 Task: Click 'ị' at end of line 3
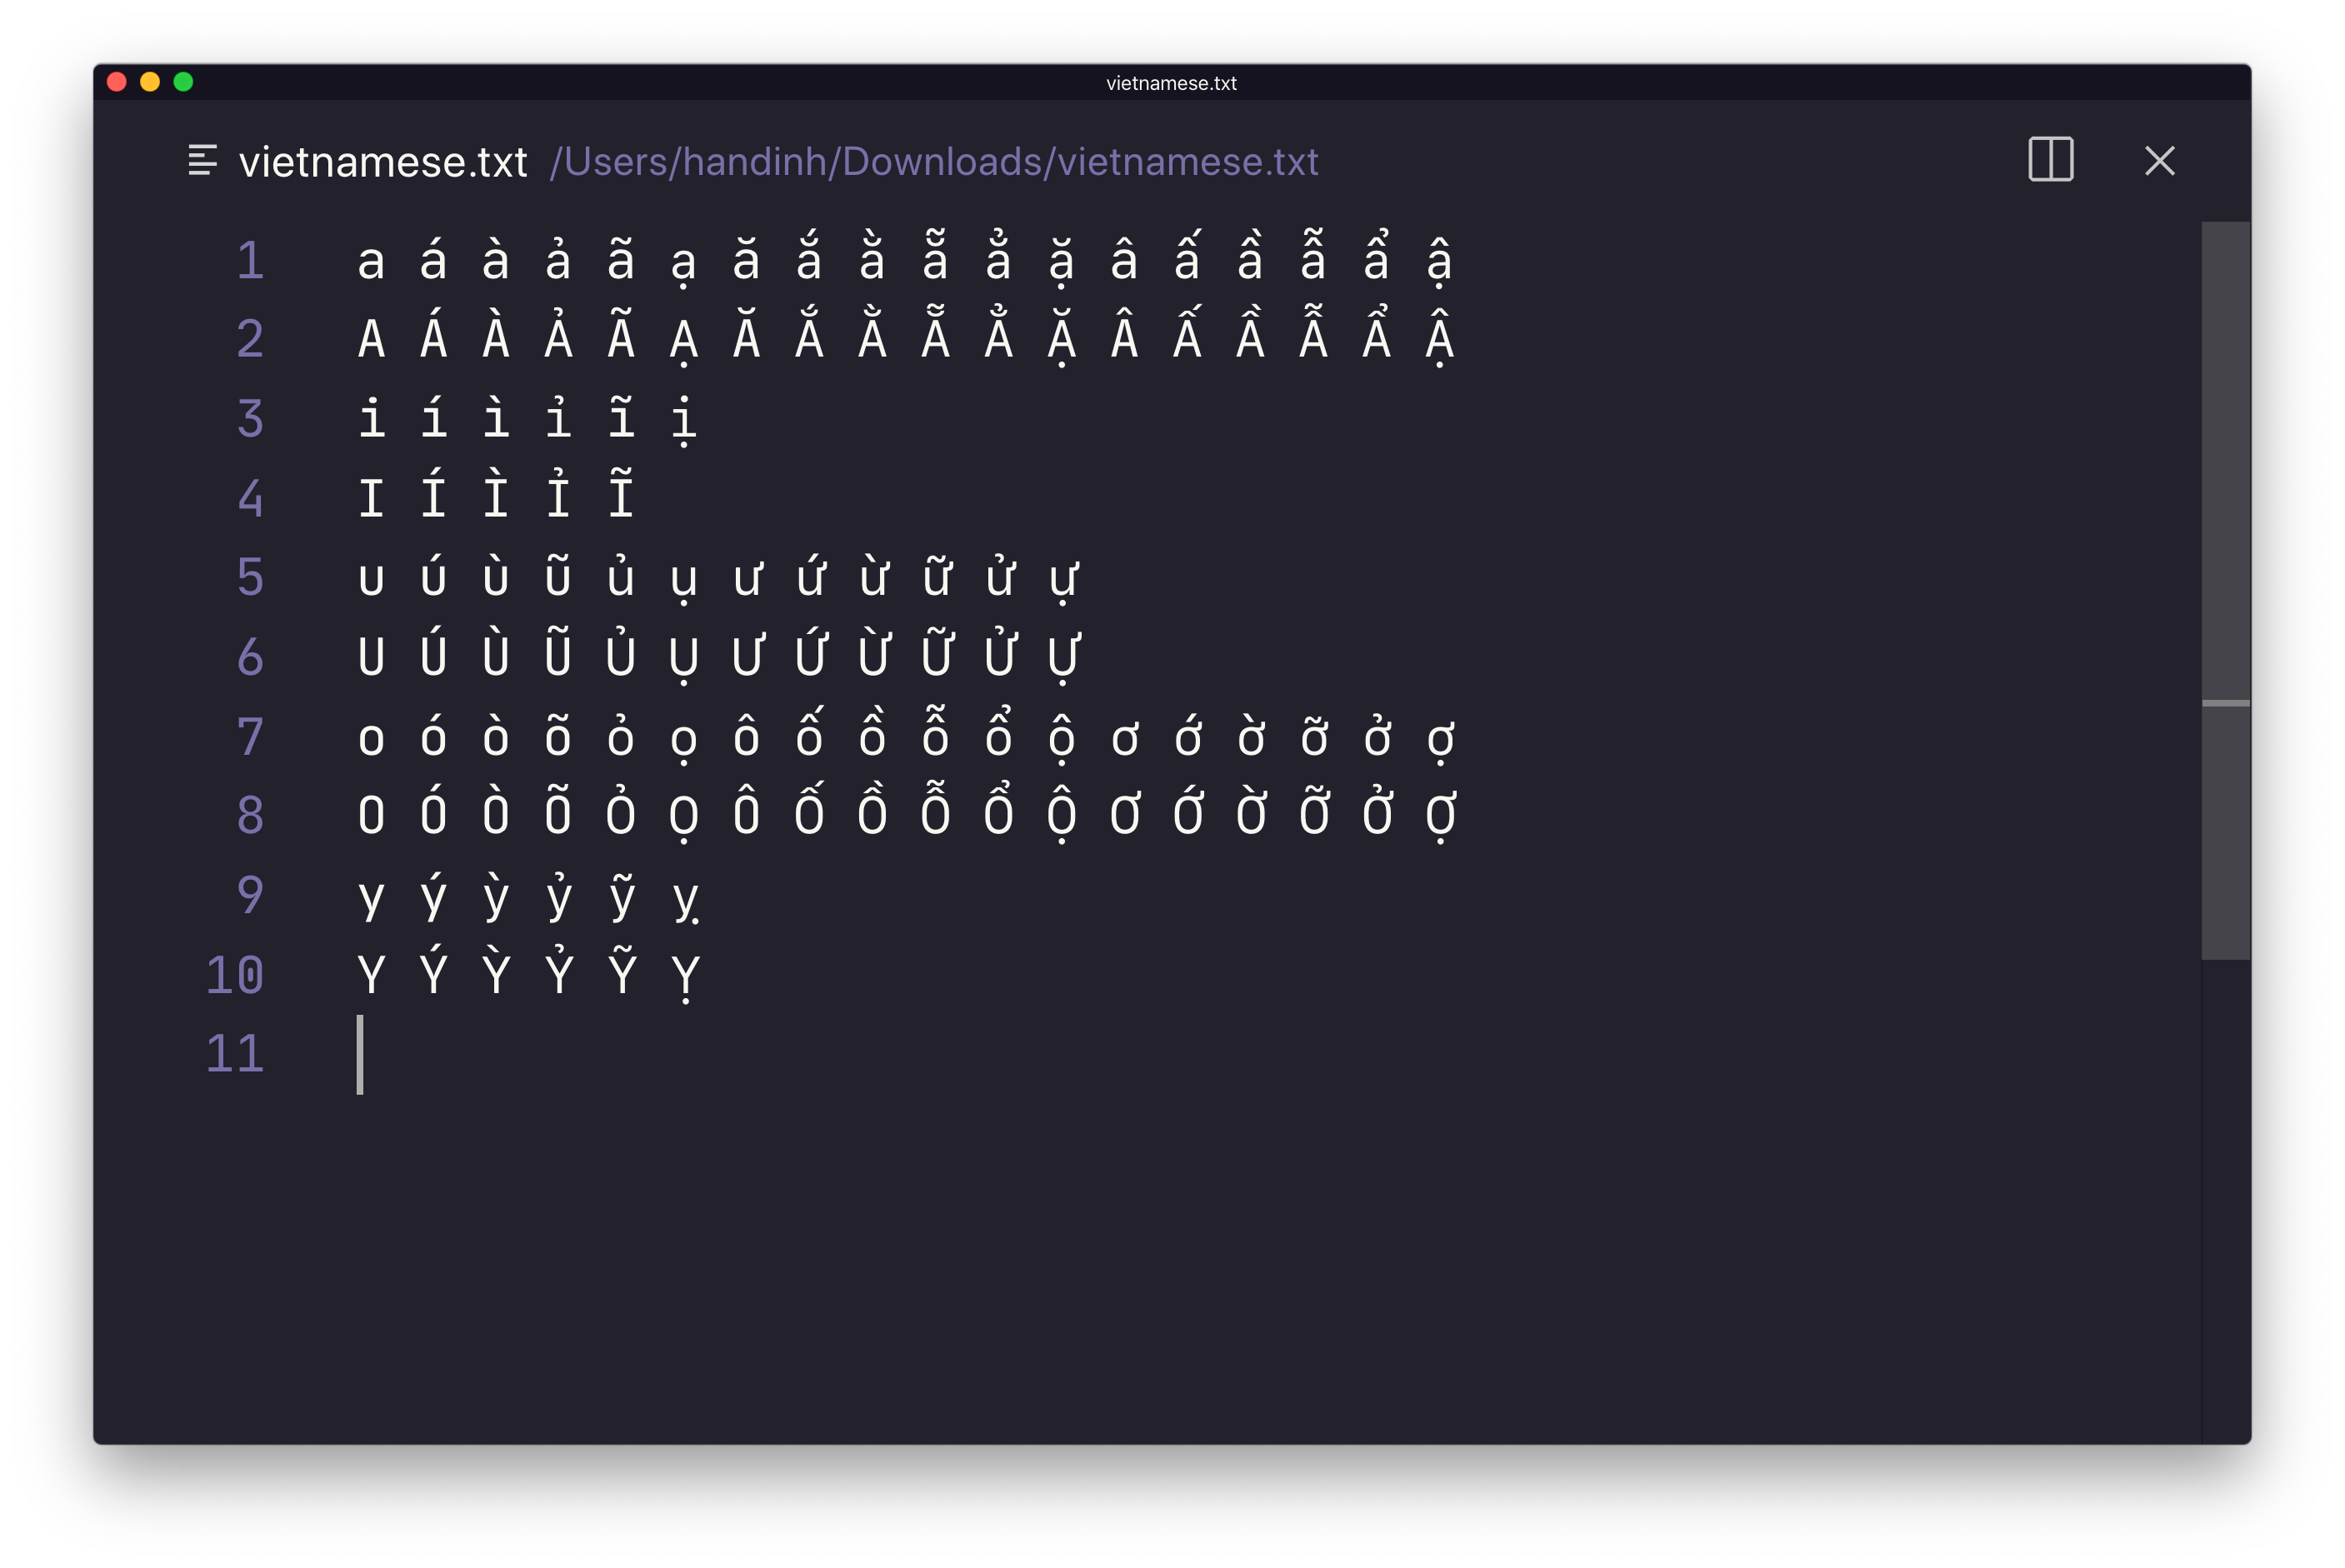coord(684,421)
